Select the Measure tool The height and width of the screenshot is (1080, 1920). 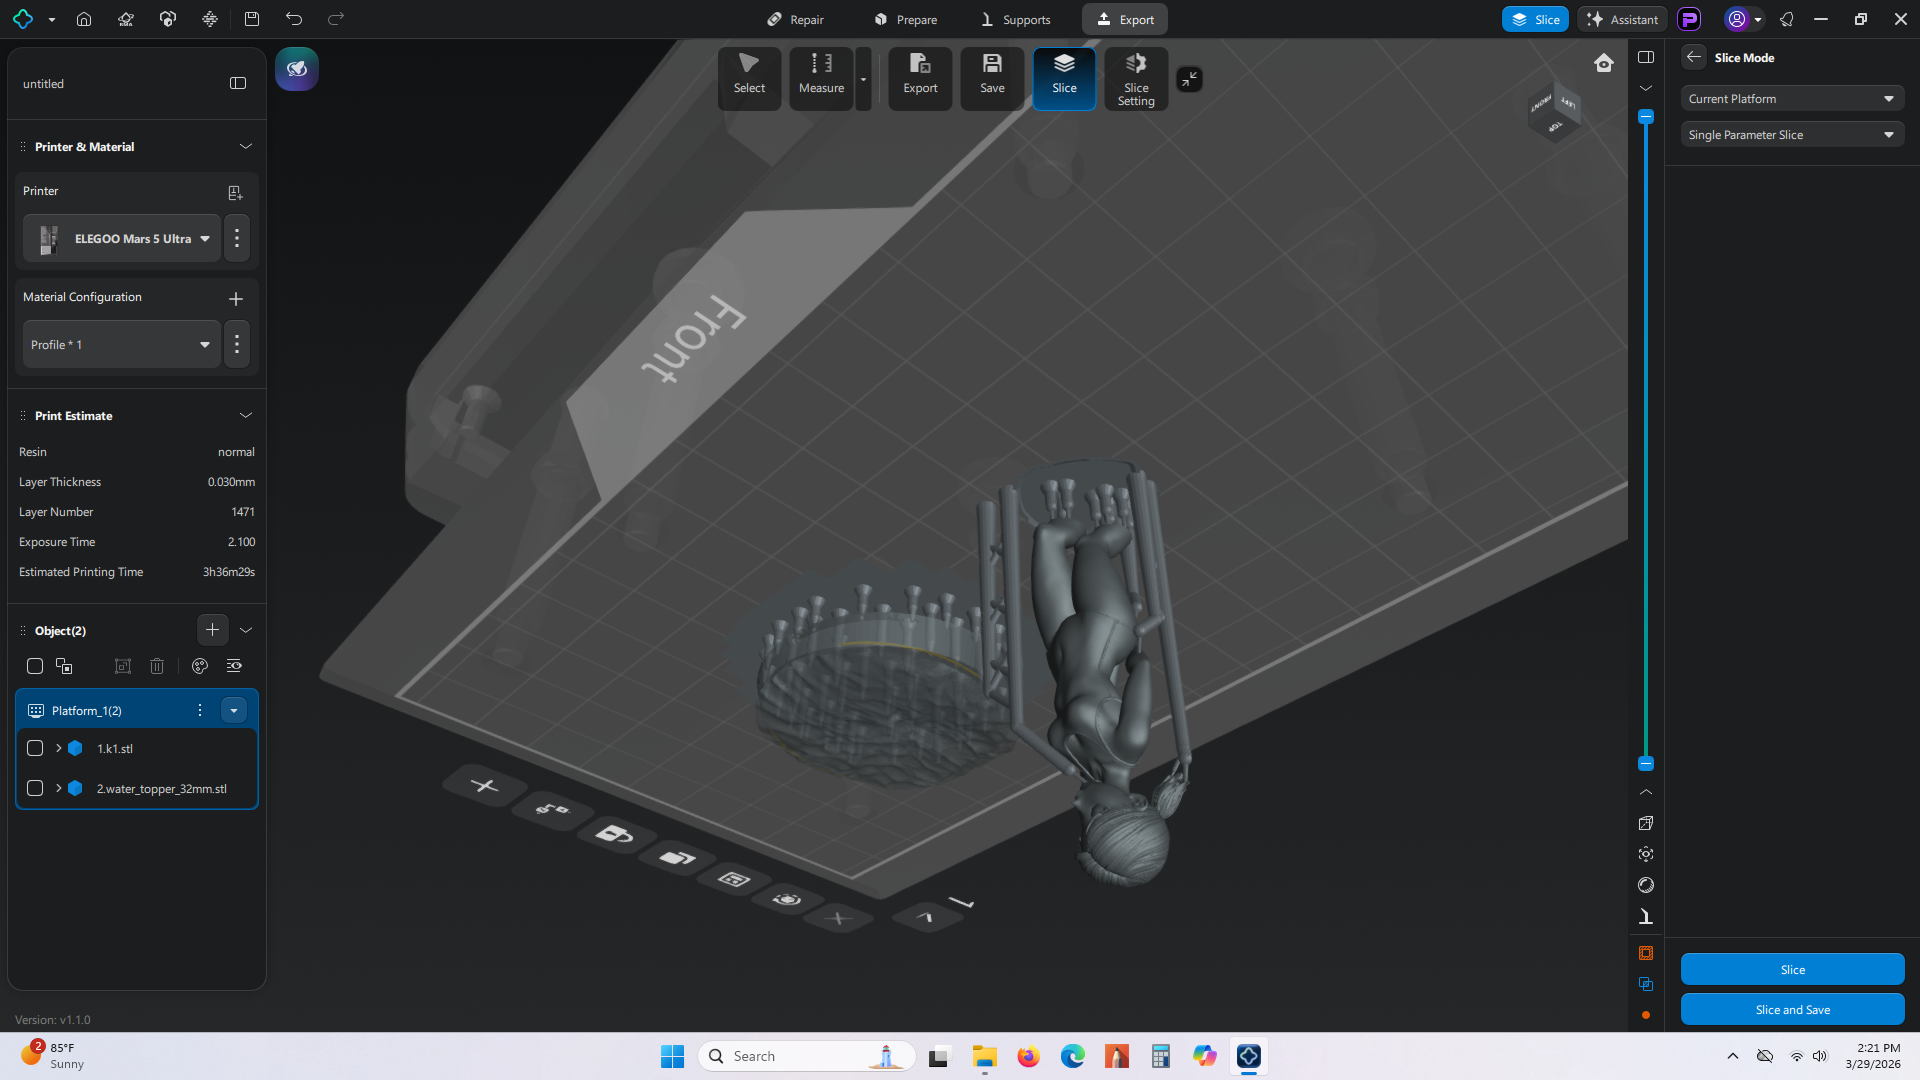coord(821,75)
